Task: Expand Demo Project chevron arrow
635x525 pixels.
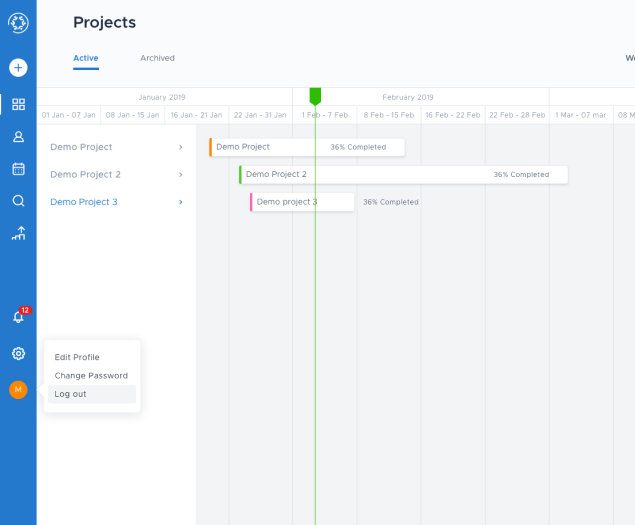Action: point(180,147)
